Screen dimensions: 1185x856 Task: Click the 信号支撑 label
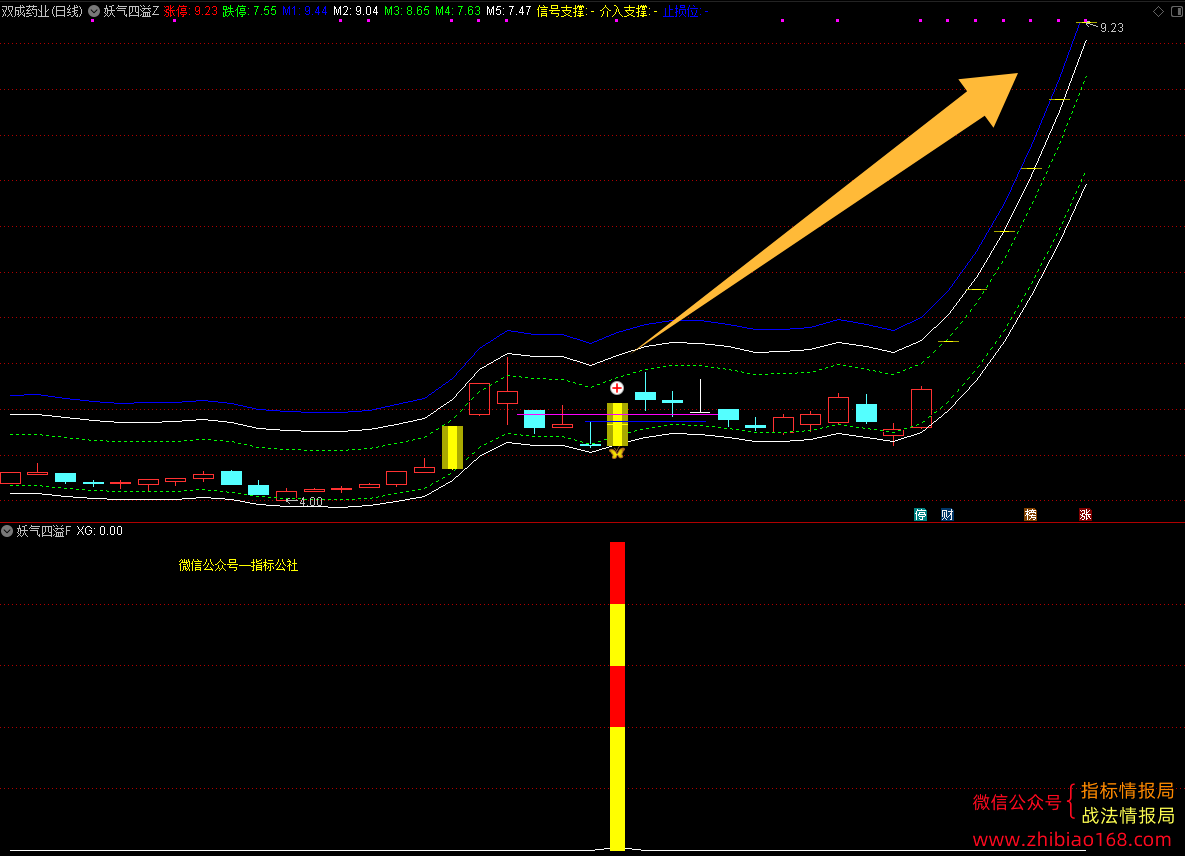point(561,11)
